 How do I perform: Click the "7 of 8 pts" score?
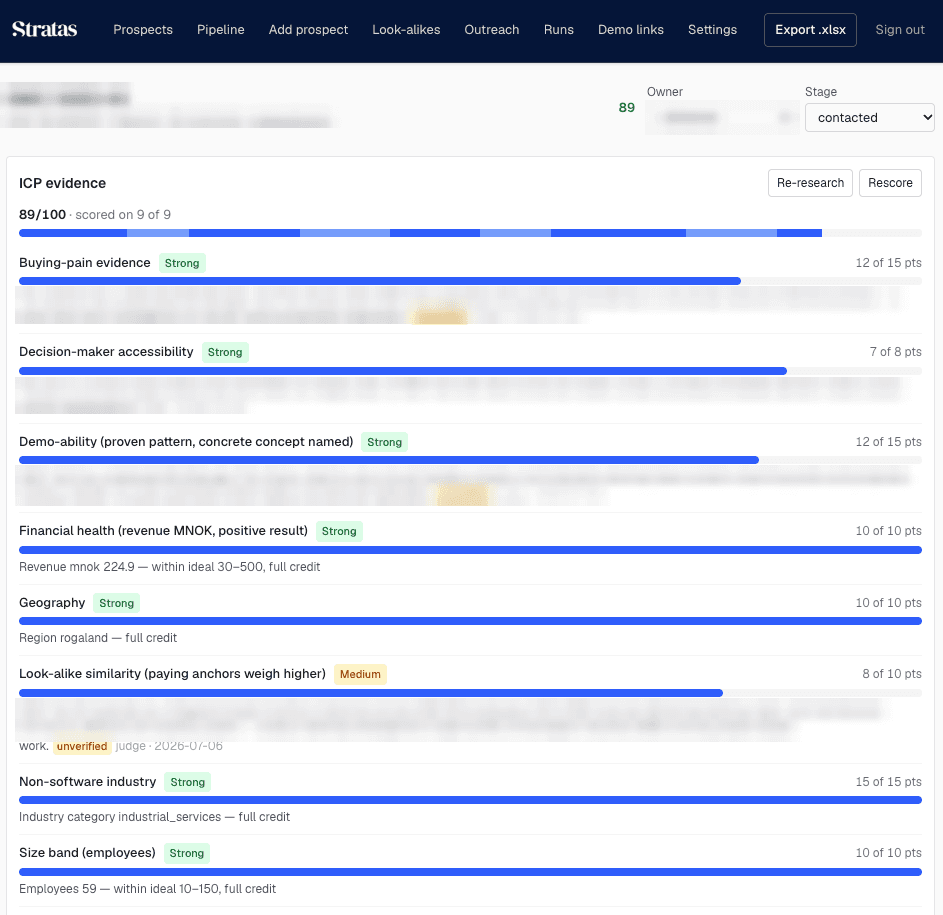895,352
